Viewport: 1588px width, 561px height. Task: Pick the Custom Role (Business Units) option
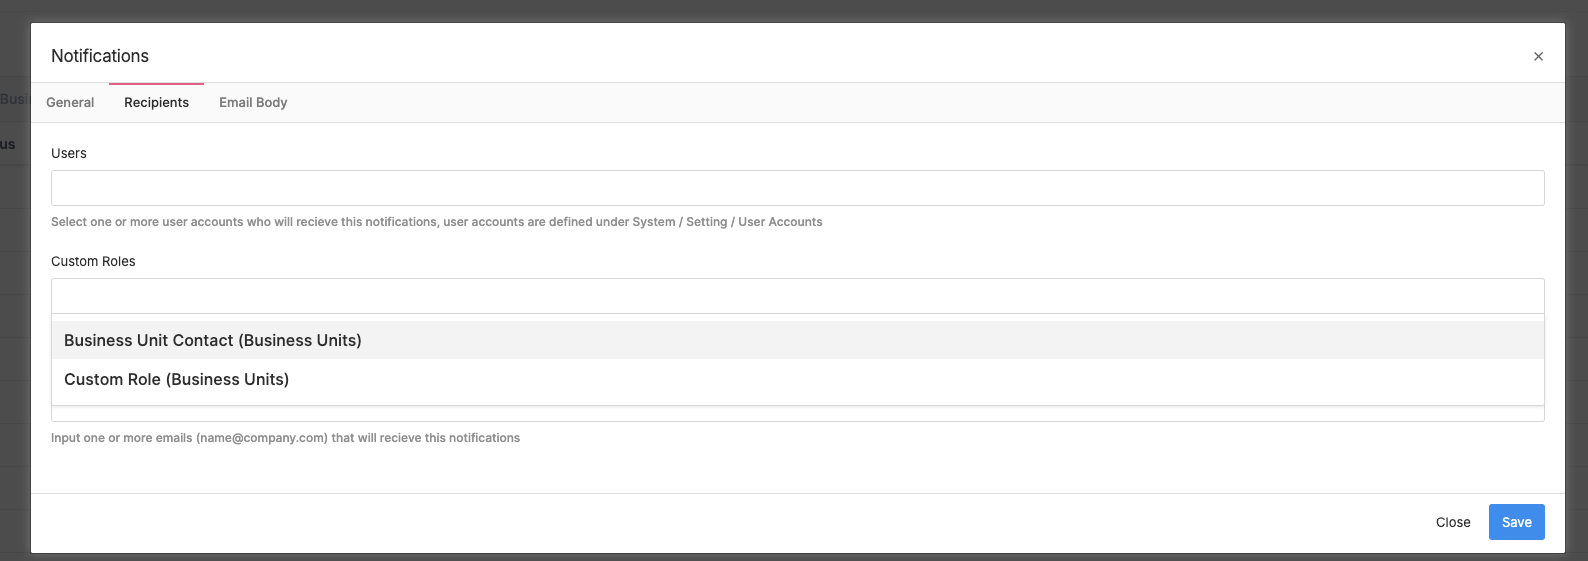177,380
